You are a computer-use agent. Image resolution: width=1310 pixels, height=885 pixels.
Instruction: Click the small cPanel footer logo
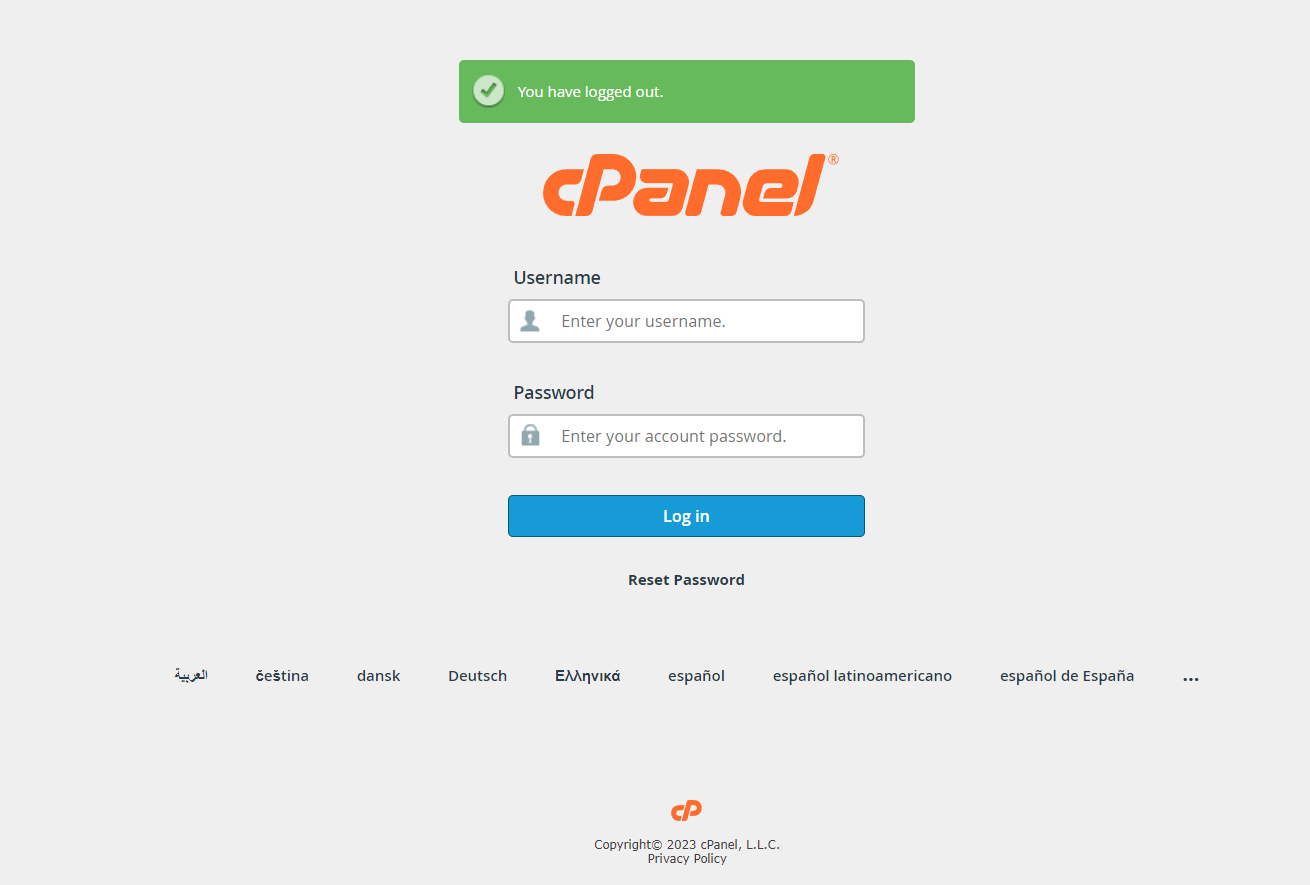tap(686, 811)
